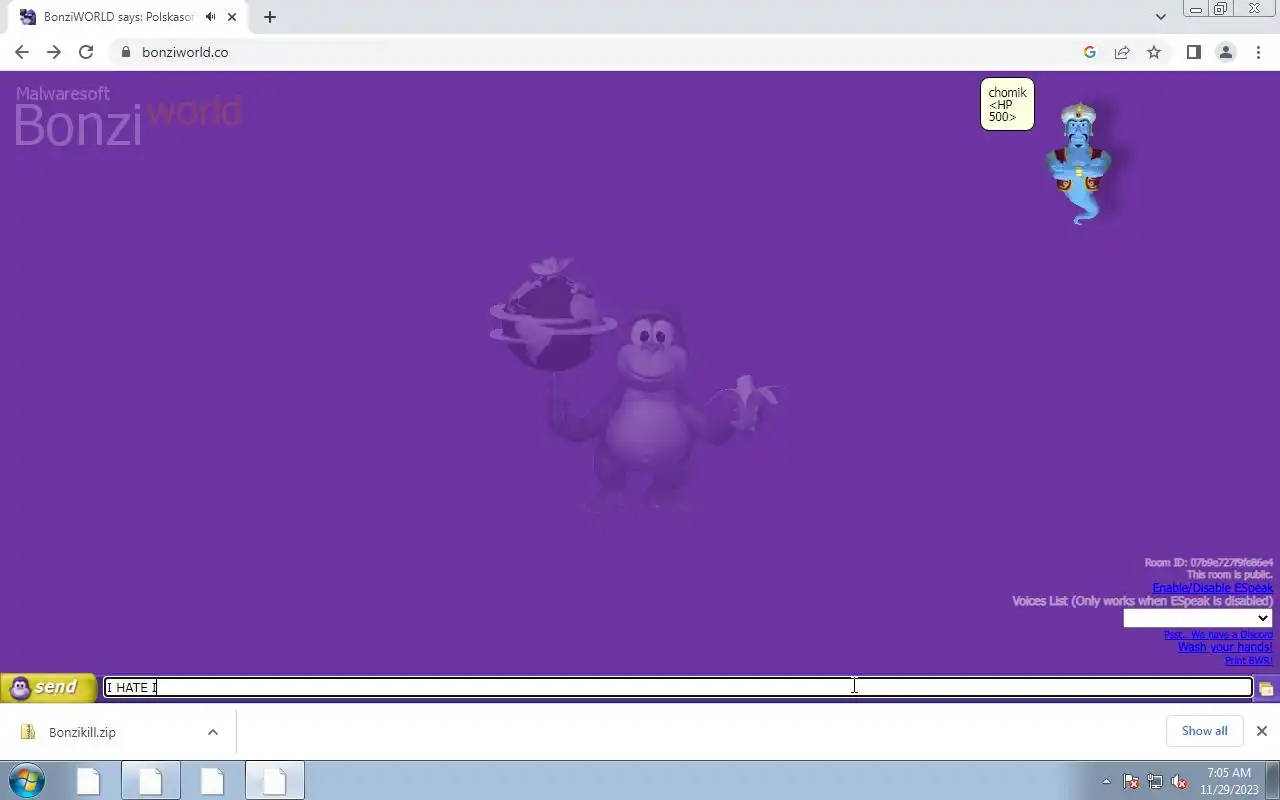Go back with the browser back arrow
1280x800 pixels.
tap(22, 52)
